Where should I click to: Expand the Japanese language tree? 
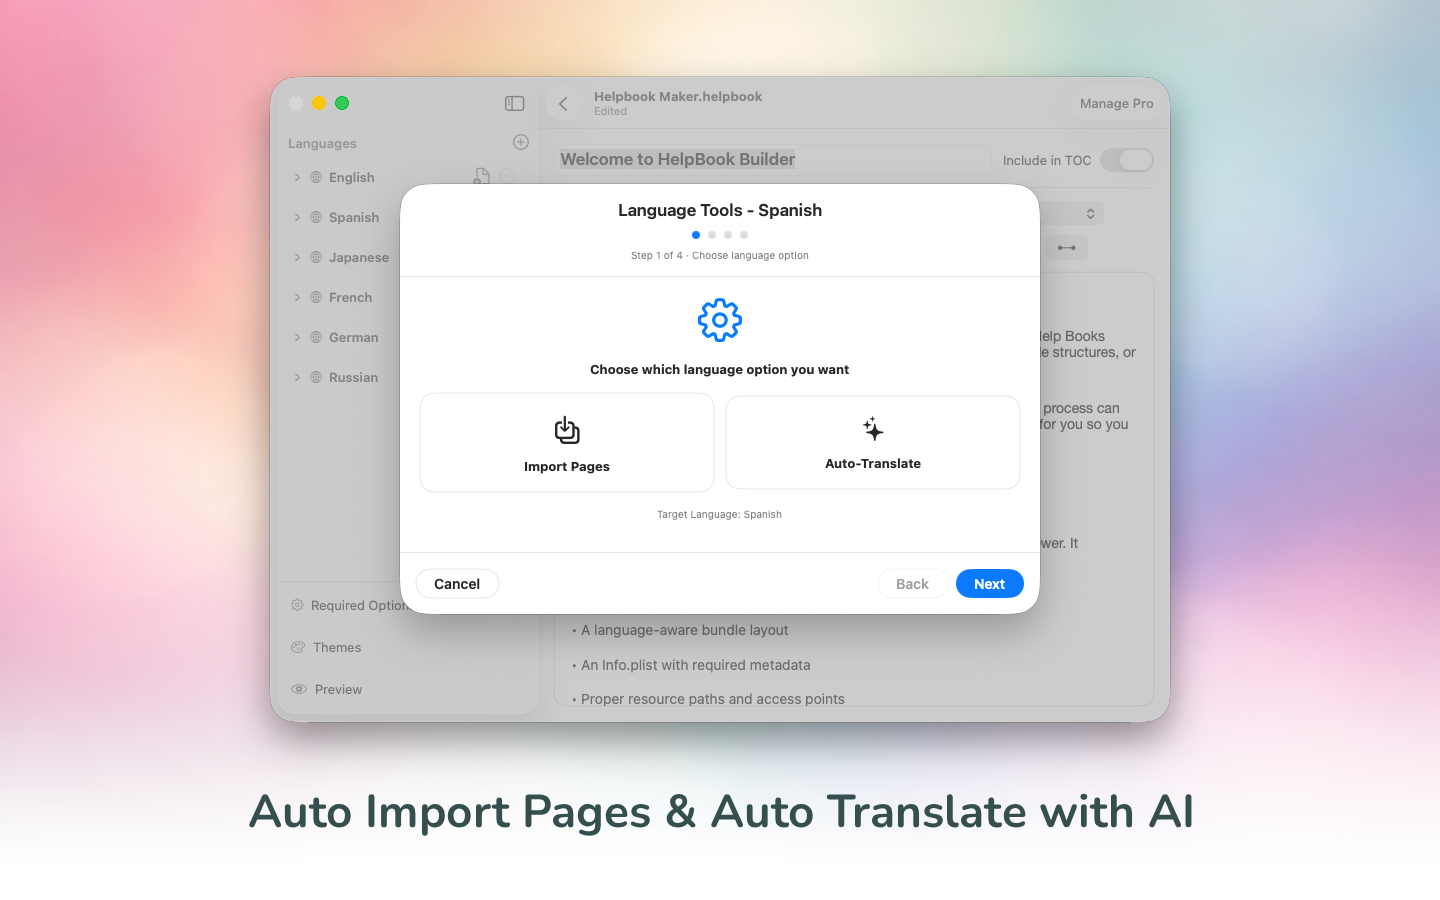(297, 257)
